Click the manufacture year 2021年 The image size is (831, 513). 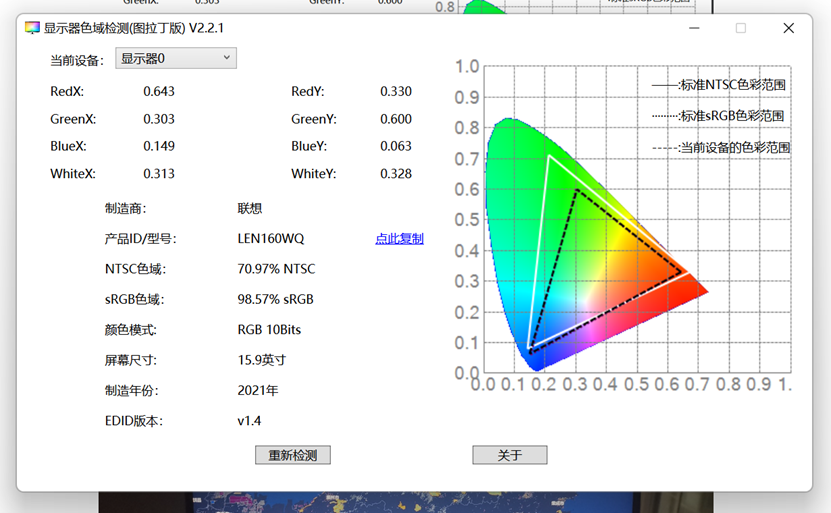pos(258,391)
